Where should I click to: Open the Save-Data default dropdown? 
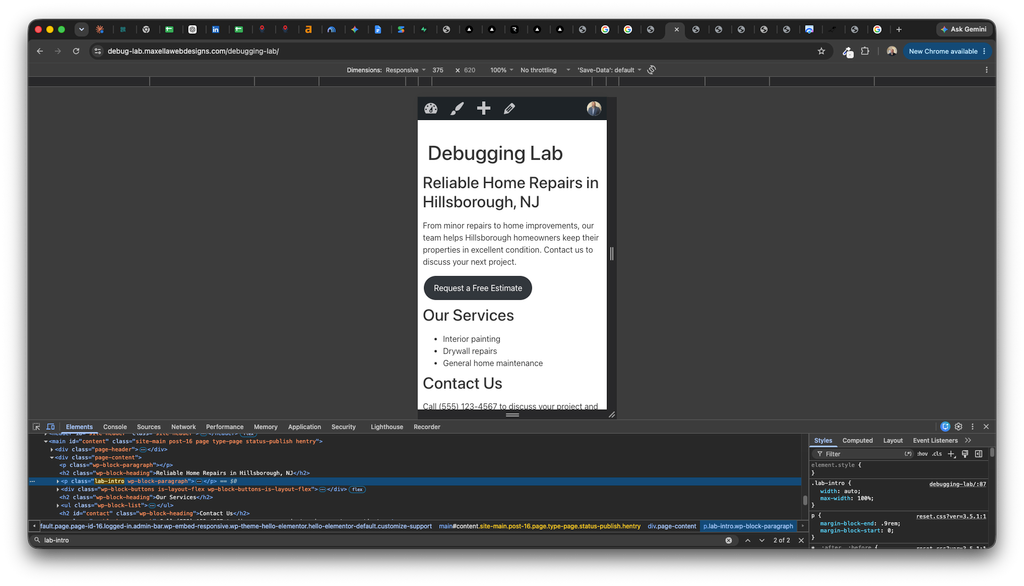pos(609,70)
